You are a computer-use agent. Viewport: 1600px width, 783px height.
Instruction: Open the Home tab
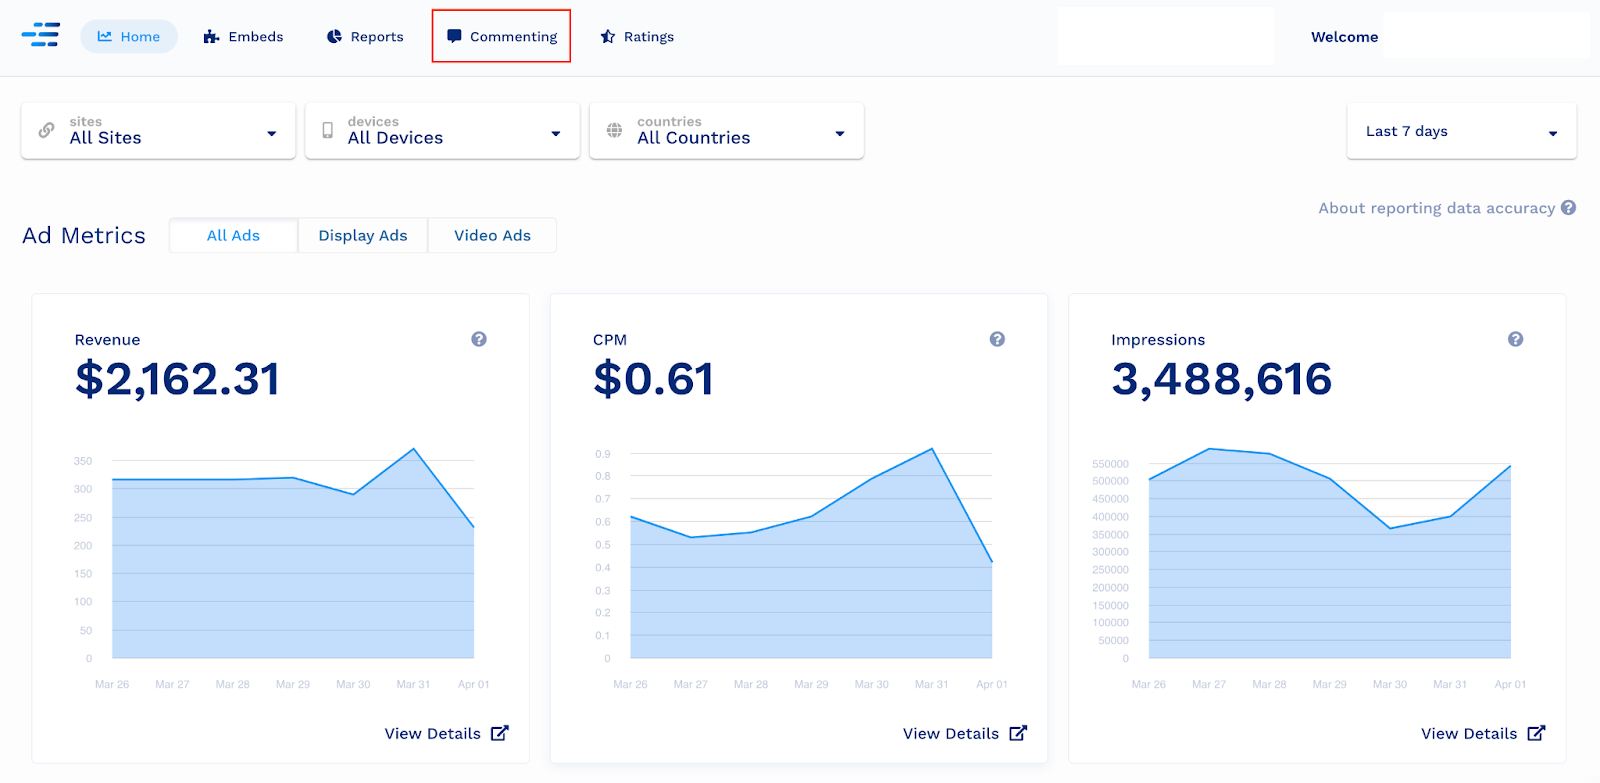129,36
